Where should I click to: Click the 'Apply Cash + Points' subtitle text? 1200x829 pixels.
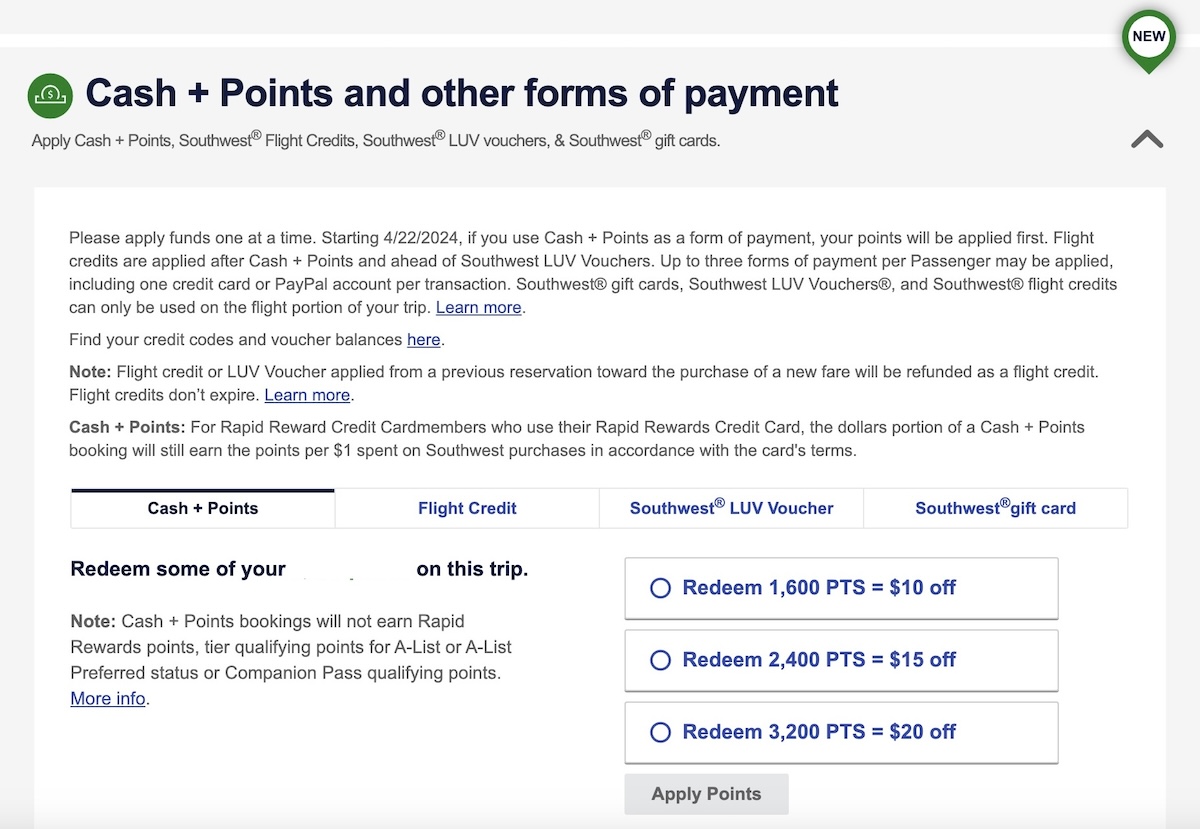pyautogui.click(x=376, y=140)
